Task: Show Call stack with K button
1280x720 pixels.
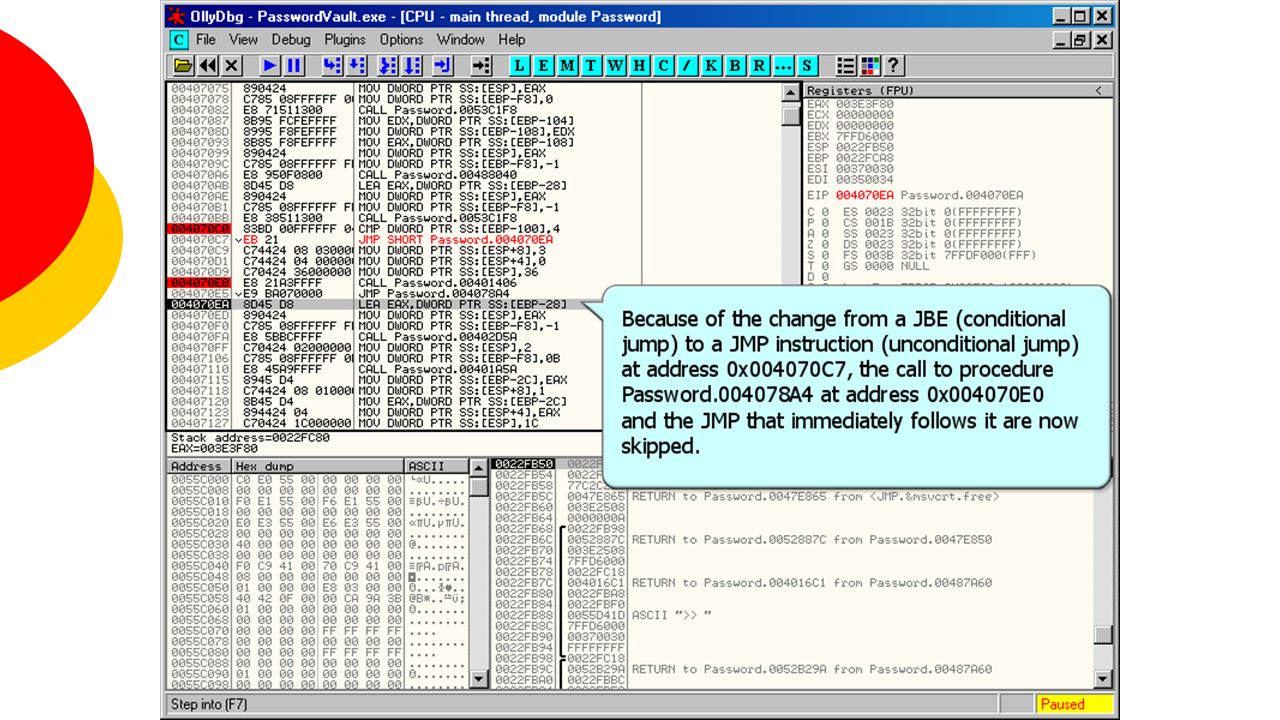Action: click(x=712, y=65)
